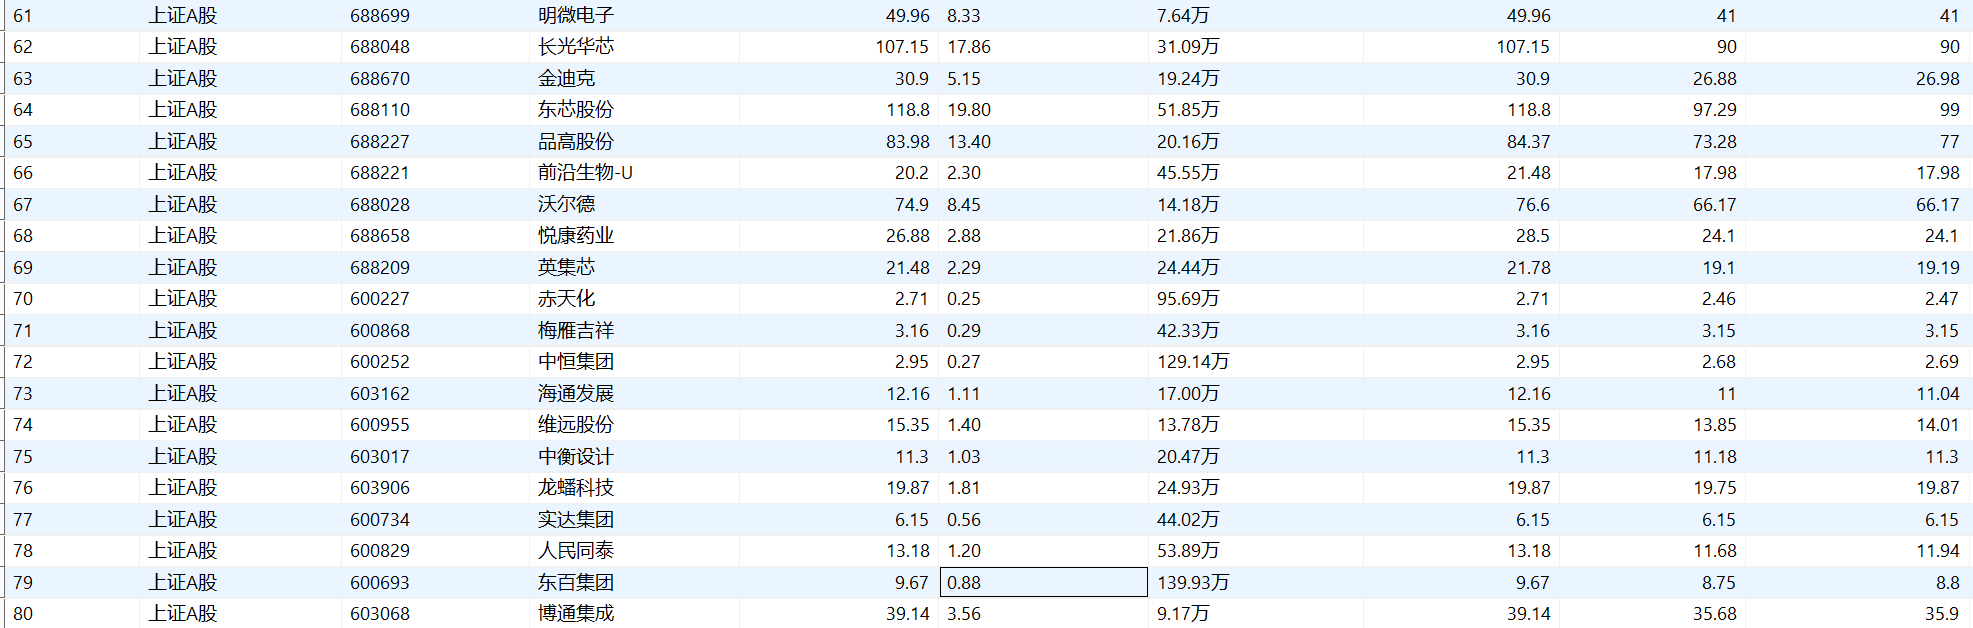Click the 东芯股份 cell
Viewport: 1973px width, 628px height.
[x=576, y=110]
